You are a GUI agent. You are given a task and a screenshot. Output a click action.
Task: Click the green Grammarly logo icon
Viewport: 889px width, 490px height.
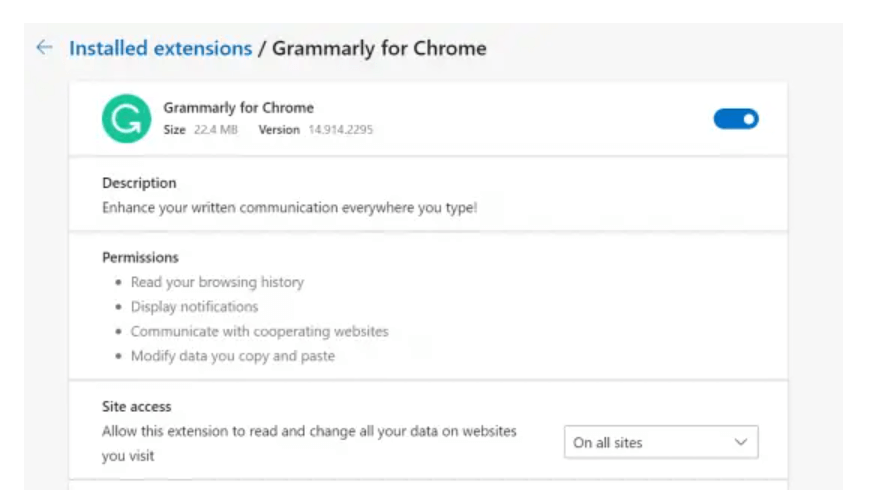point(126,119)
